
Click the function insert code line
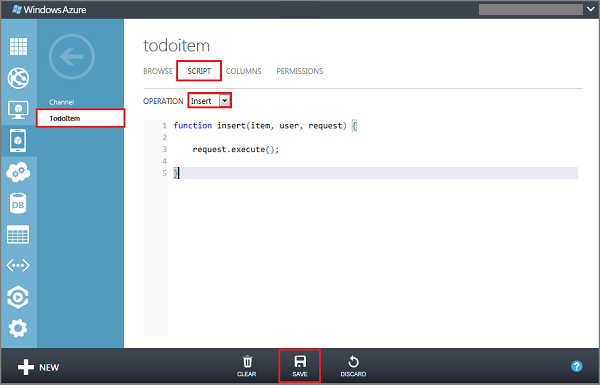pyautogui.click(x=265, y=126)
